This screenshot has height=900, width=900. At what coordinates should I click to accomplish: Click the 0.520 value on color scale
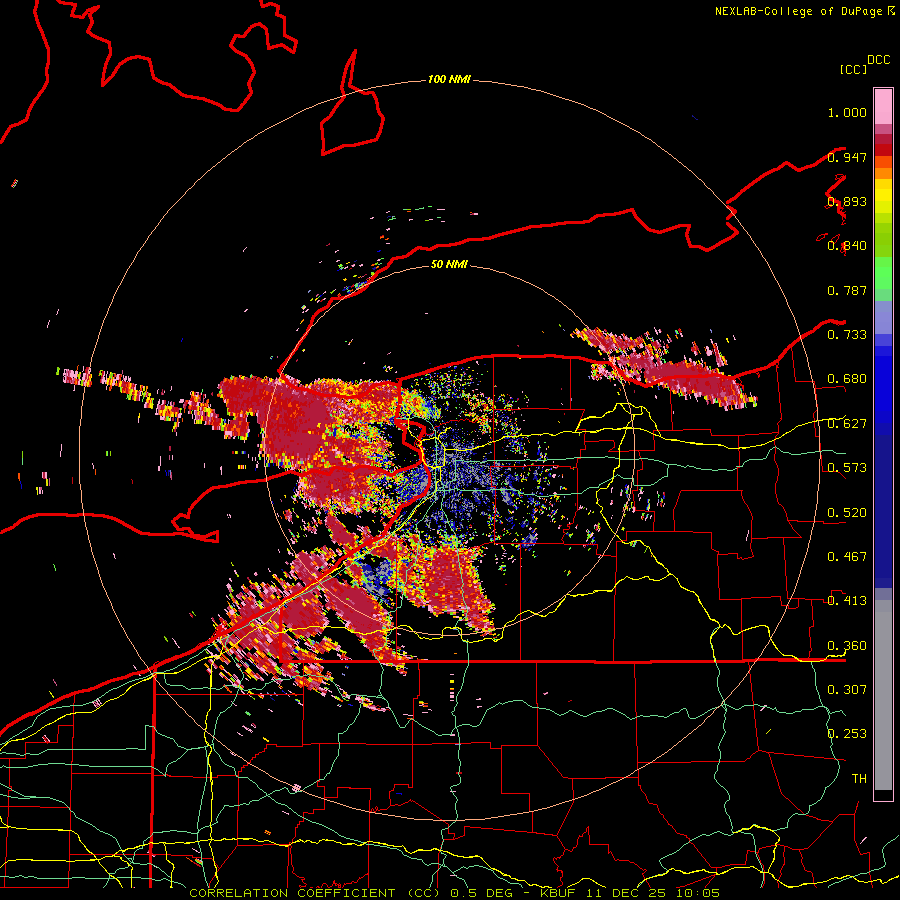click(847, 513)
